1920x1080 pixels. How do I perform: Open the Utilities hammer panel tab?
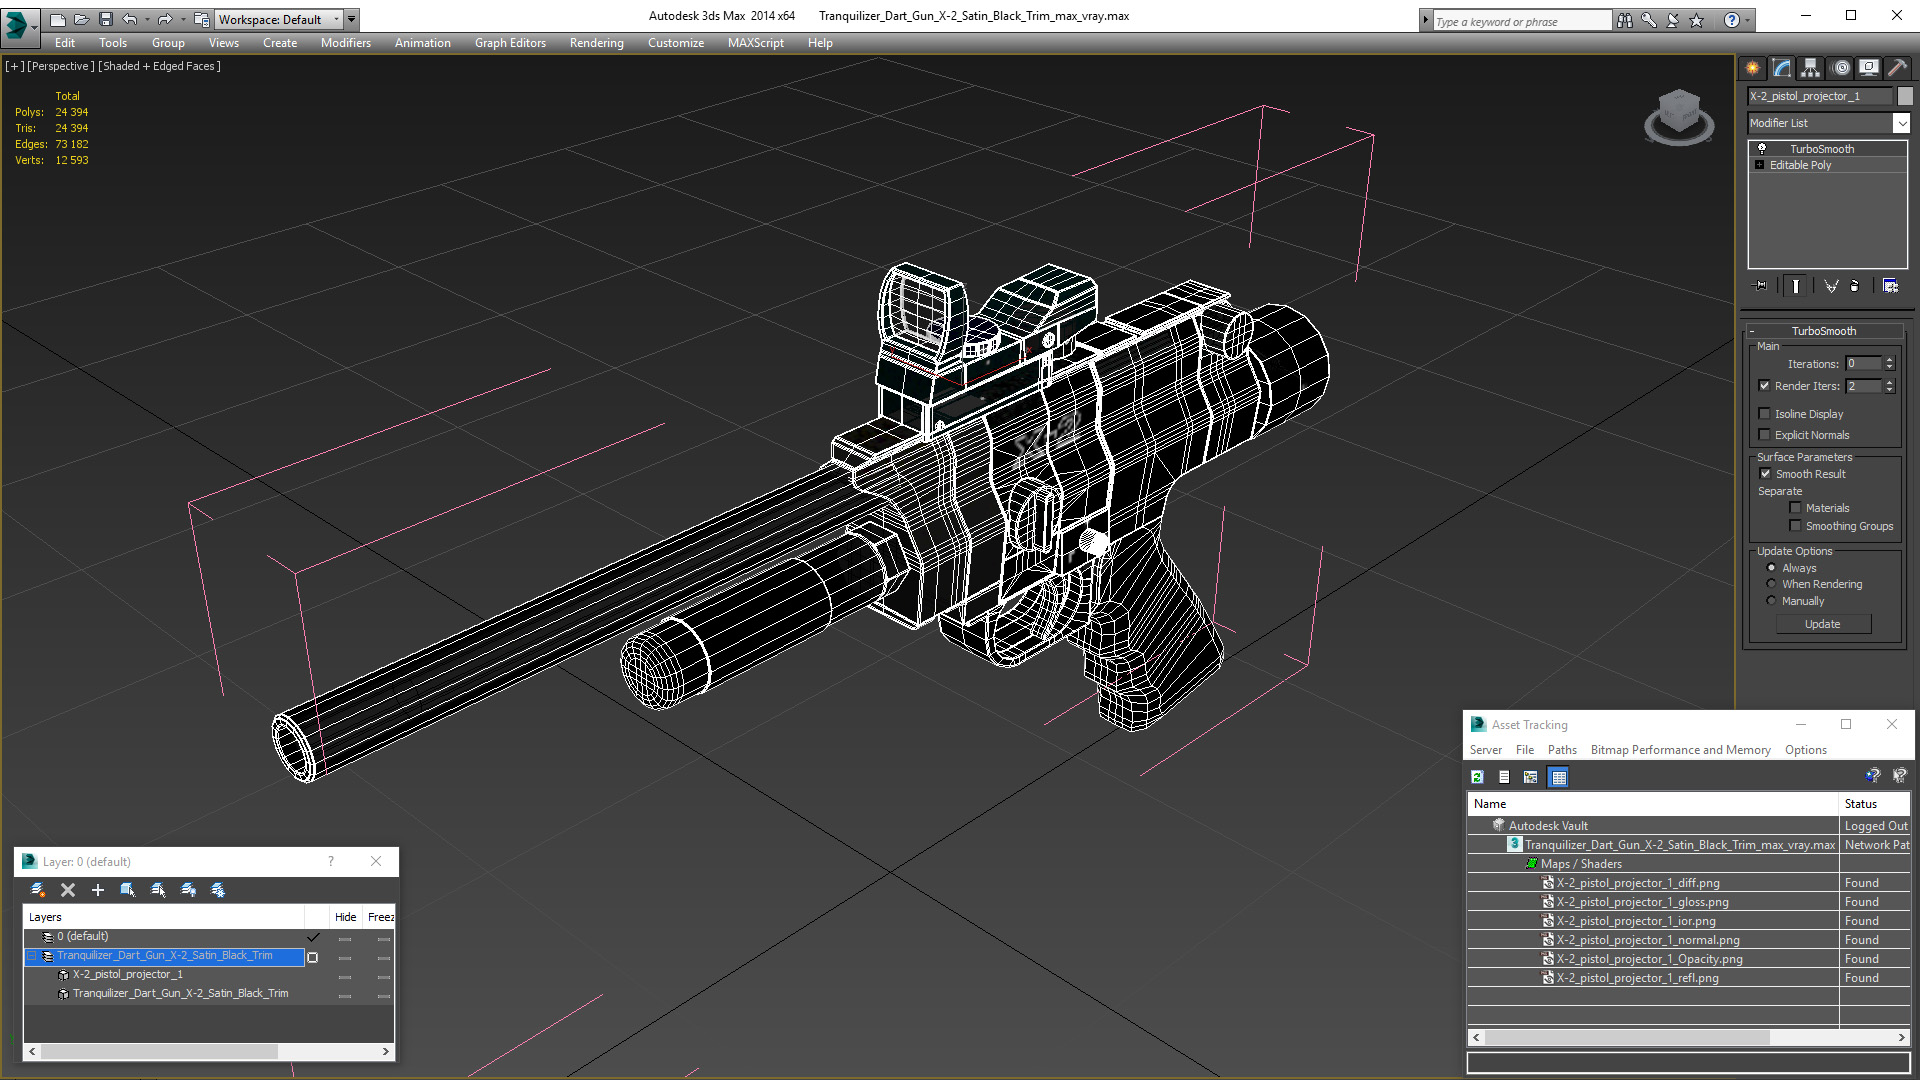(1897, 68)
